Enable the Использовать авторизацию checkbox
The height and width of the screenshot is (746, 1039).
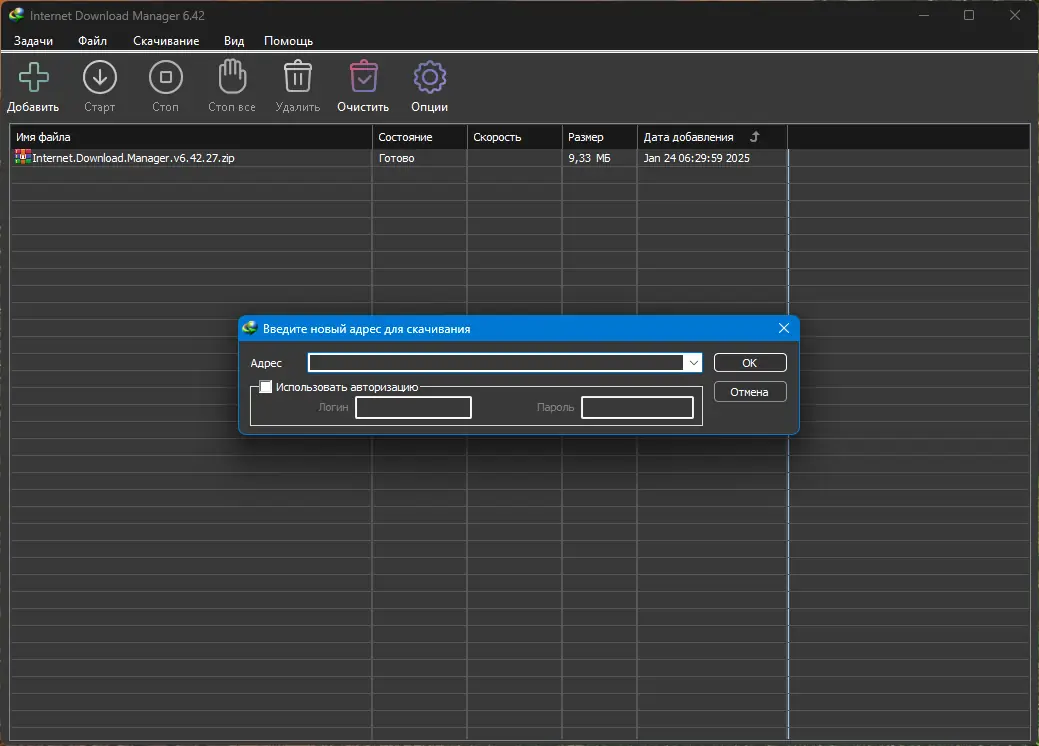[x=266, y=387]
